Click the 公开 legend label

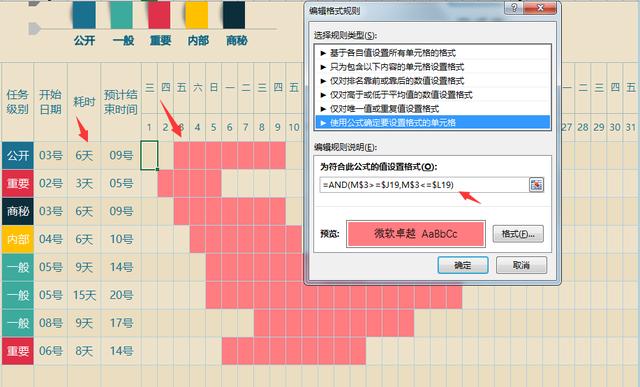pyautogui.click(x=84, y=40)
